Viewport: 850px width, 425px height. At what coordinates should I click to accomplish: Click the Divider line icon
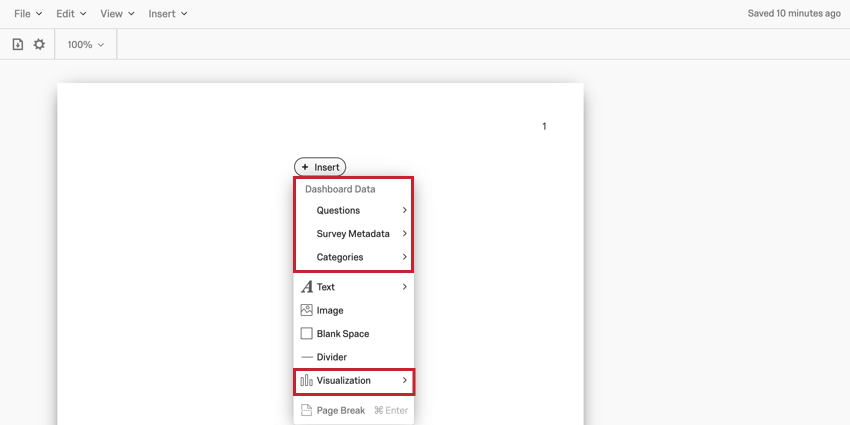(x=307, y=357)
